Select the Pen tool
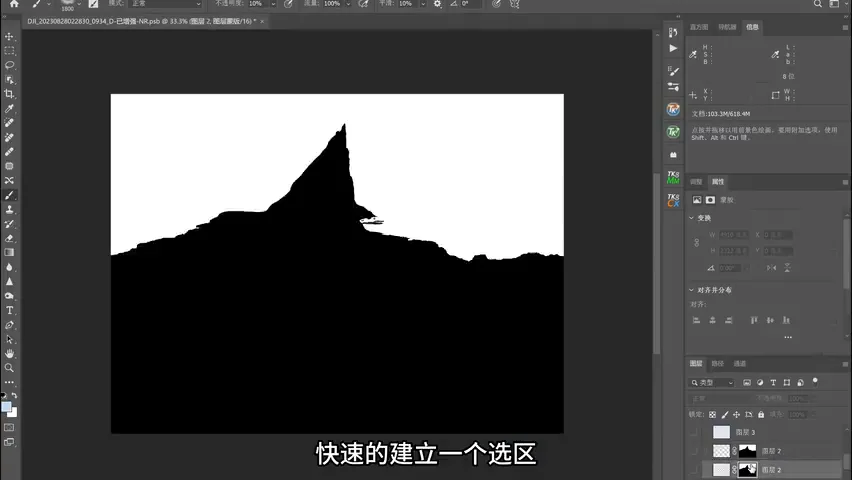 [x=9, y=325]
